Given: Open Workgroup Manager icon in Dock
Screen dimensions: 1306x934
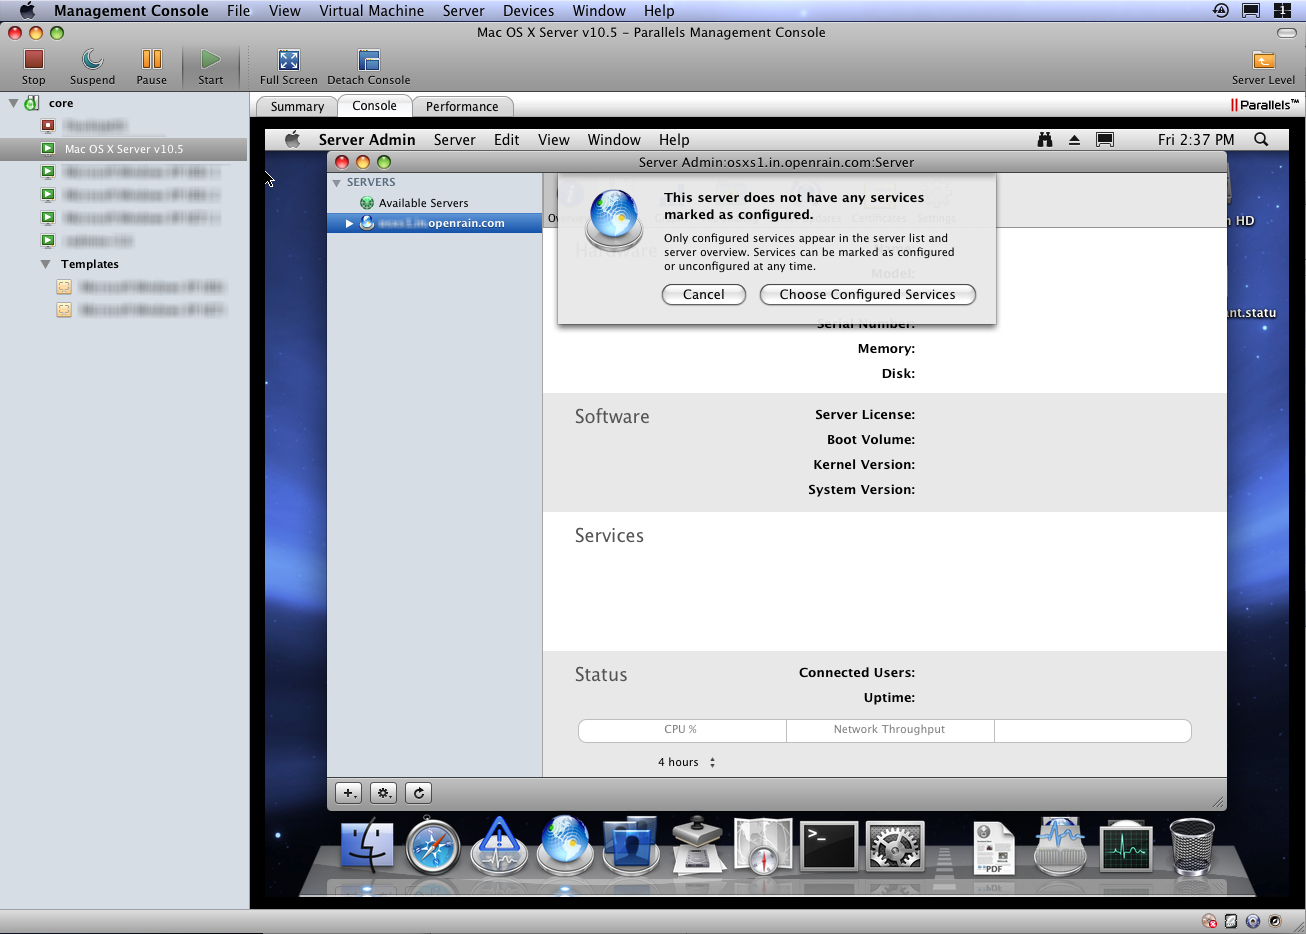Looking at the screenshot, I should [x=631, y=846].
